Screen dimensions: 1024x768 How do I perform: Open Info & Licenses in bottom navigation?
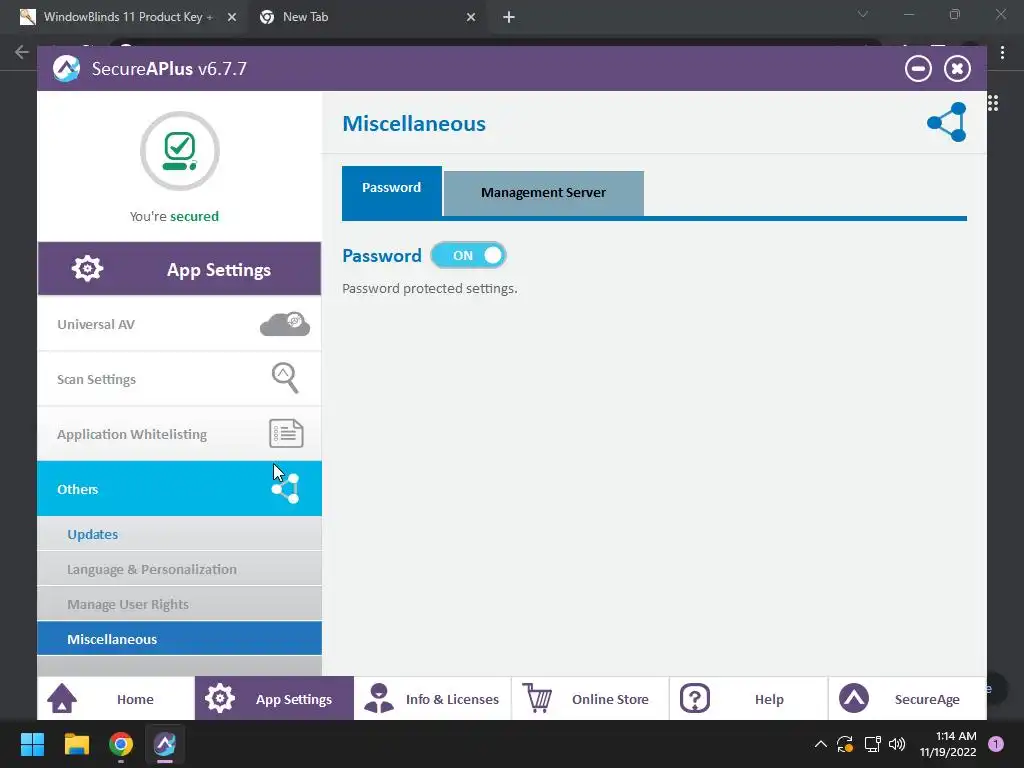click(432, 699)
